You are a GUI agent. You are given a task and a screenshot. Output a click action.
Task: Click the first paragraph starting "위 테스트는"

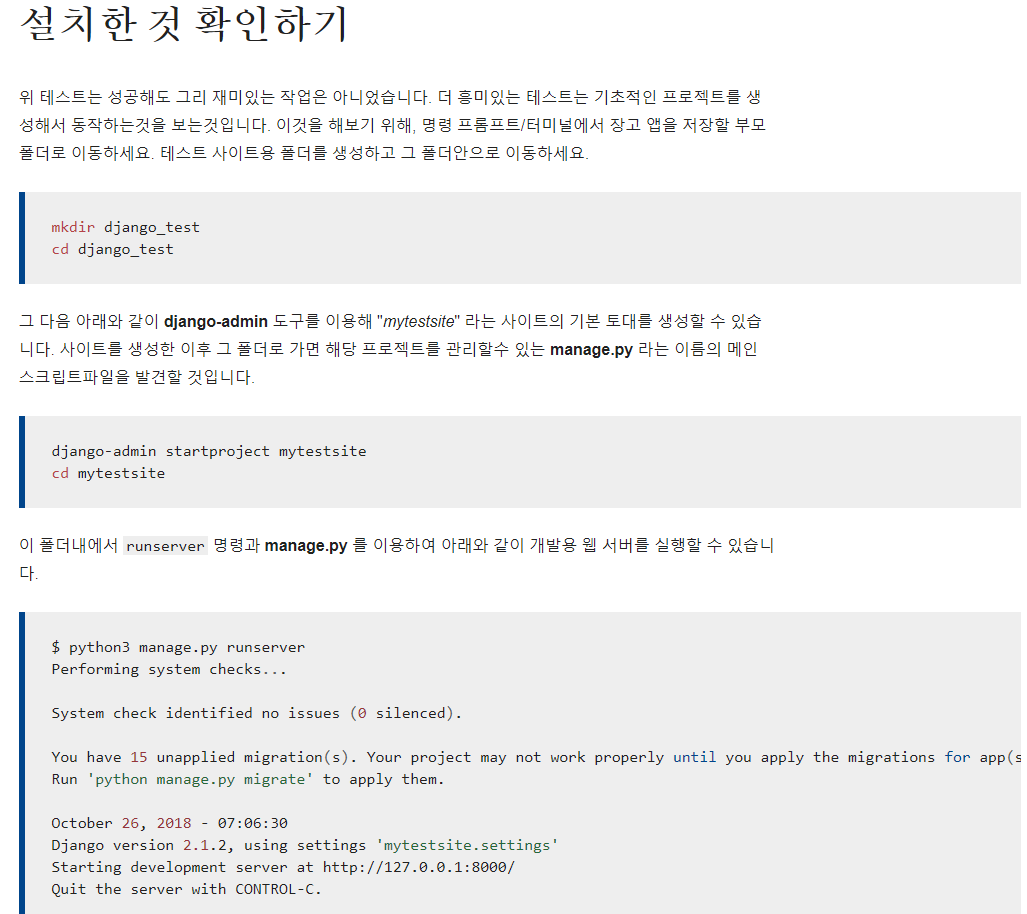coord(392,125)
